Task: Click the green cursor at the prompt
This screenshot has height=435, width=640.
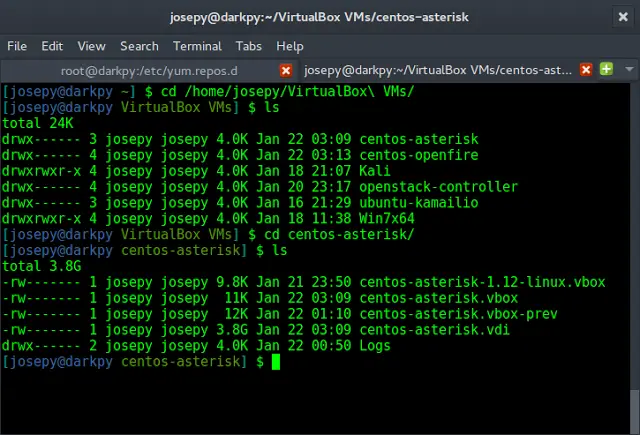Action: [276, 362]
